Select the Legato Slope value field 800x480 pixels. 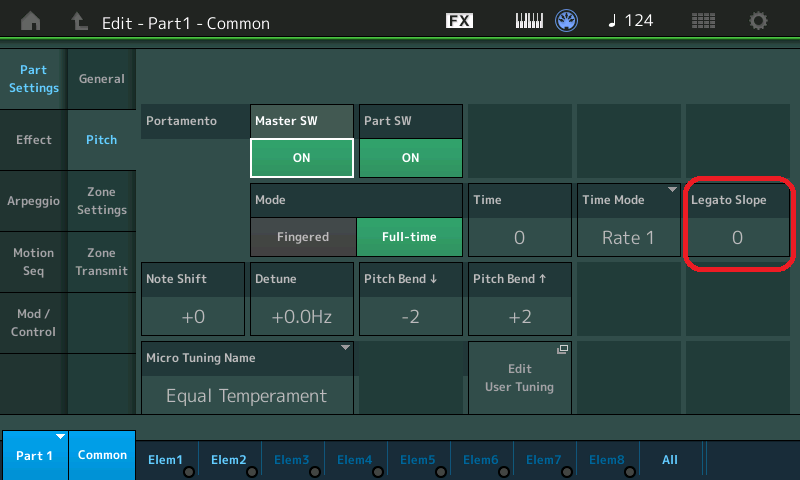[736, 237]
